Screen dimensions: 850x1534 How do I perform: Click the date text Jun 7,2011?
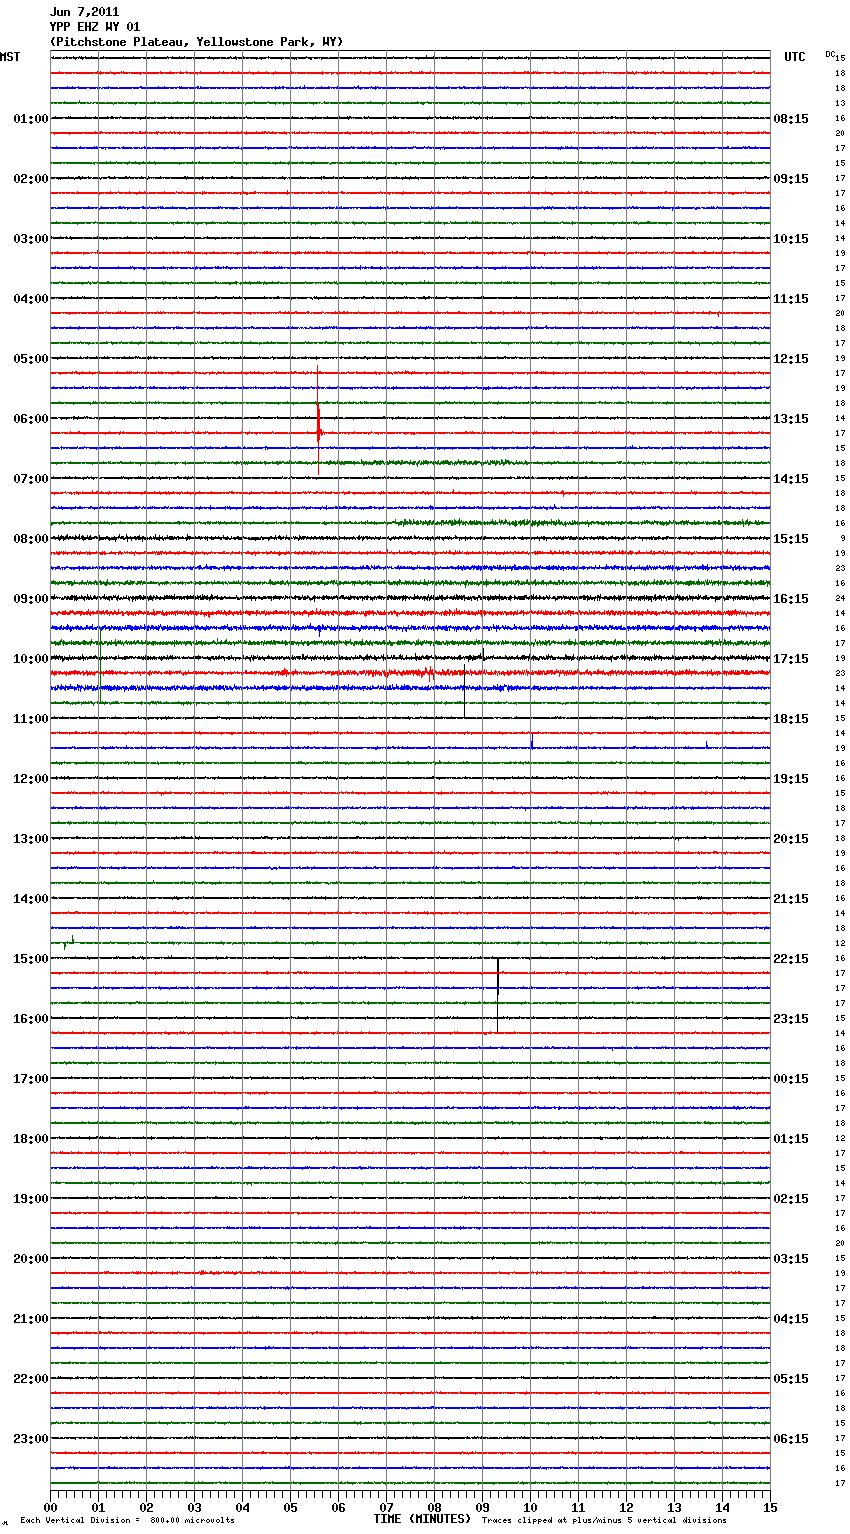click(x=84, y=12)
